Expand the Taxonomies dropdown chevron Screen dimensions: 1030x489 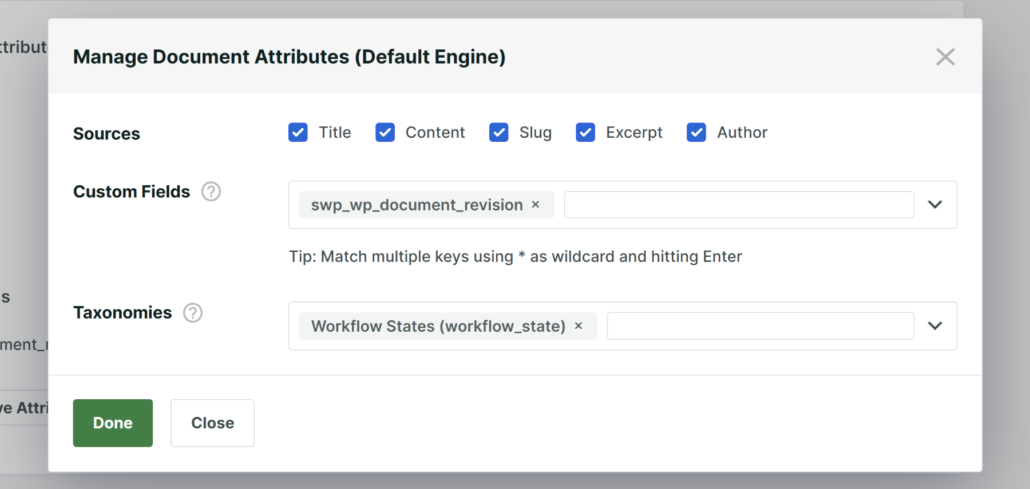pyautogui.click(x=935, y=326)
